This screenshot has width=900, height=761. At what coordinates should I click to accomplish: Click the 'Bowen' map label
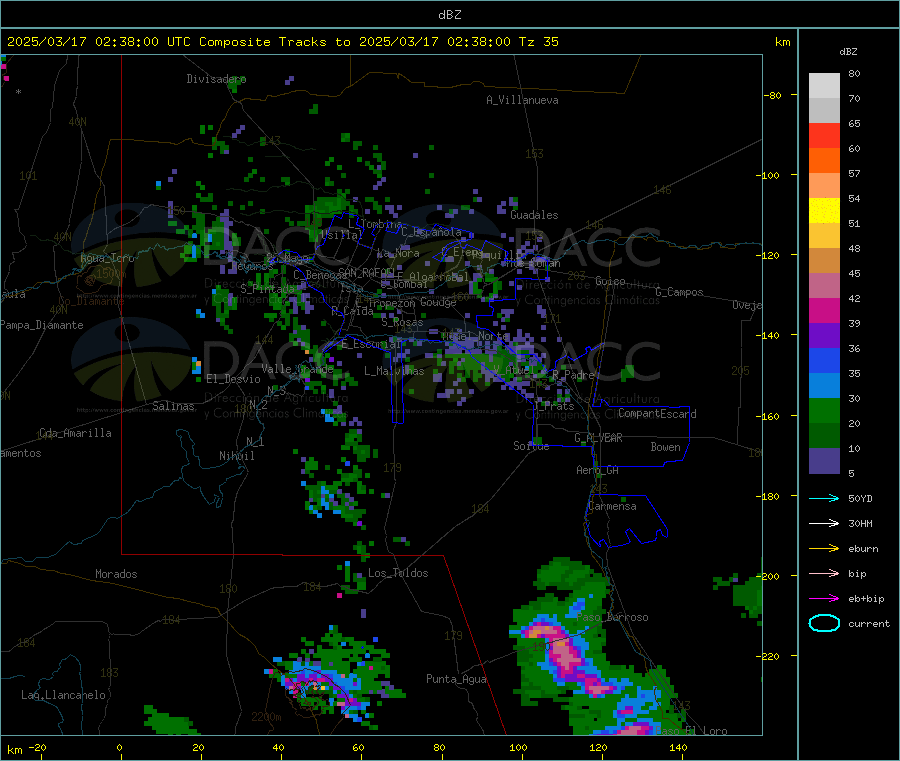[x=665, y=447]
